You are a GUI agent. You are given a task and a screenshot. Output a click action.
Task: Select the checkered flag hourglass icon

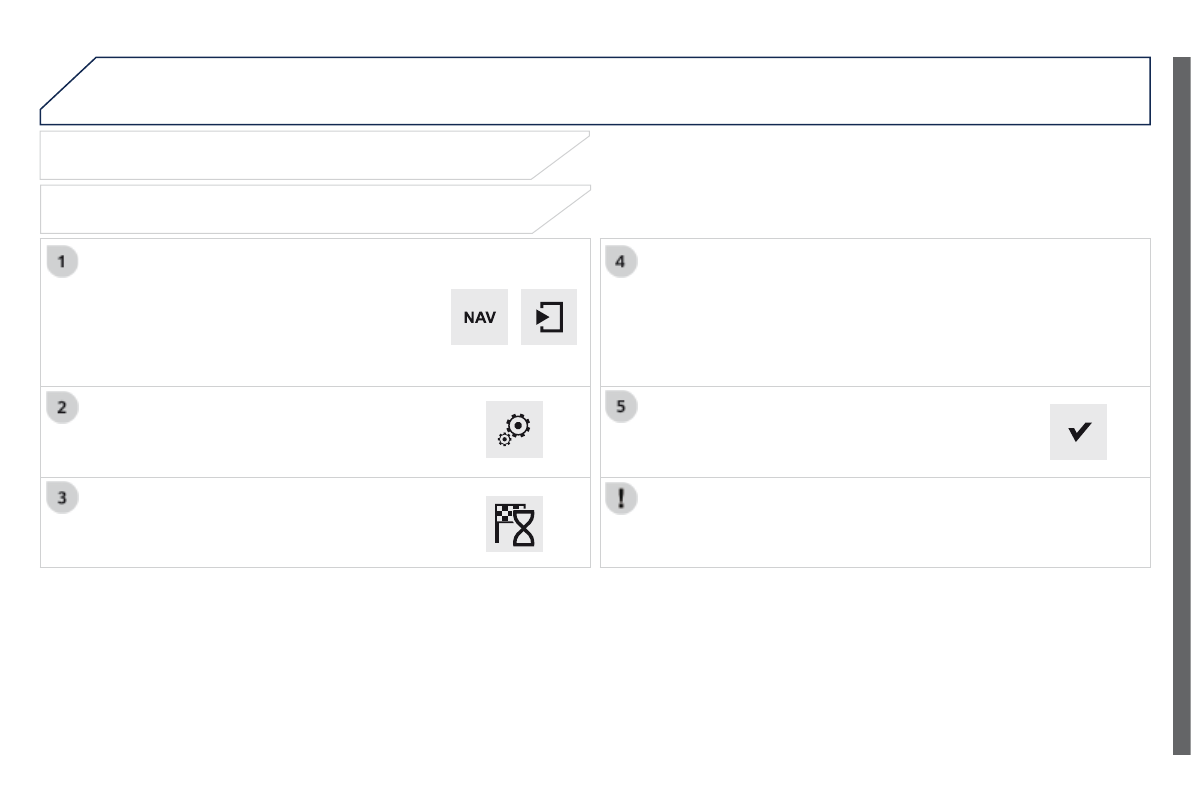[514, 522]
